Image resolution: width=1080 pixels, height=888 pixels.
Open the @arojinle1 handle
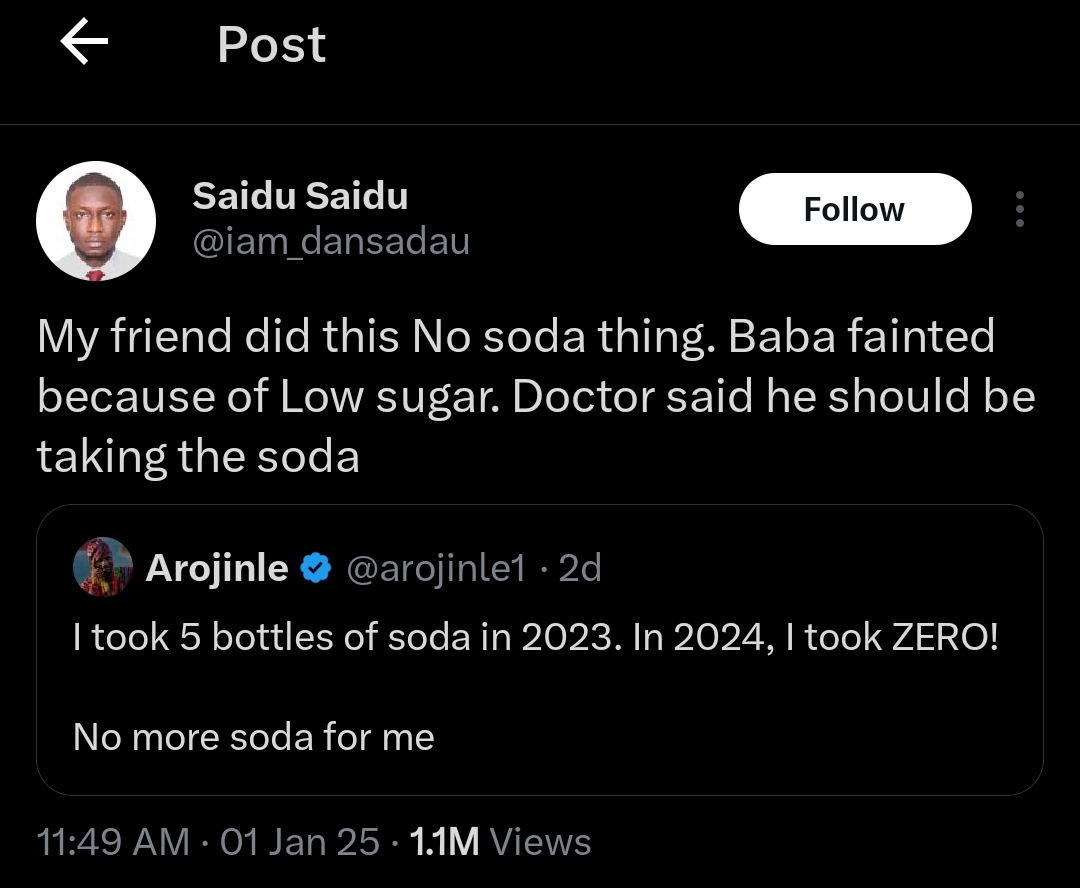[435, 568]
